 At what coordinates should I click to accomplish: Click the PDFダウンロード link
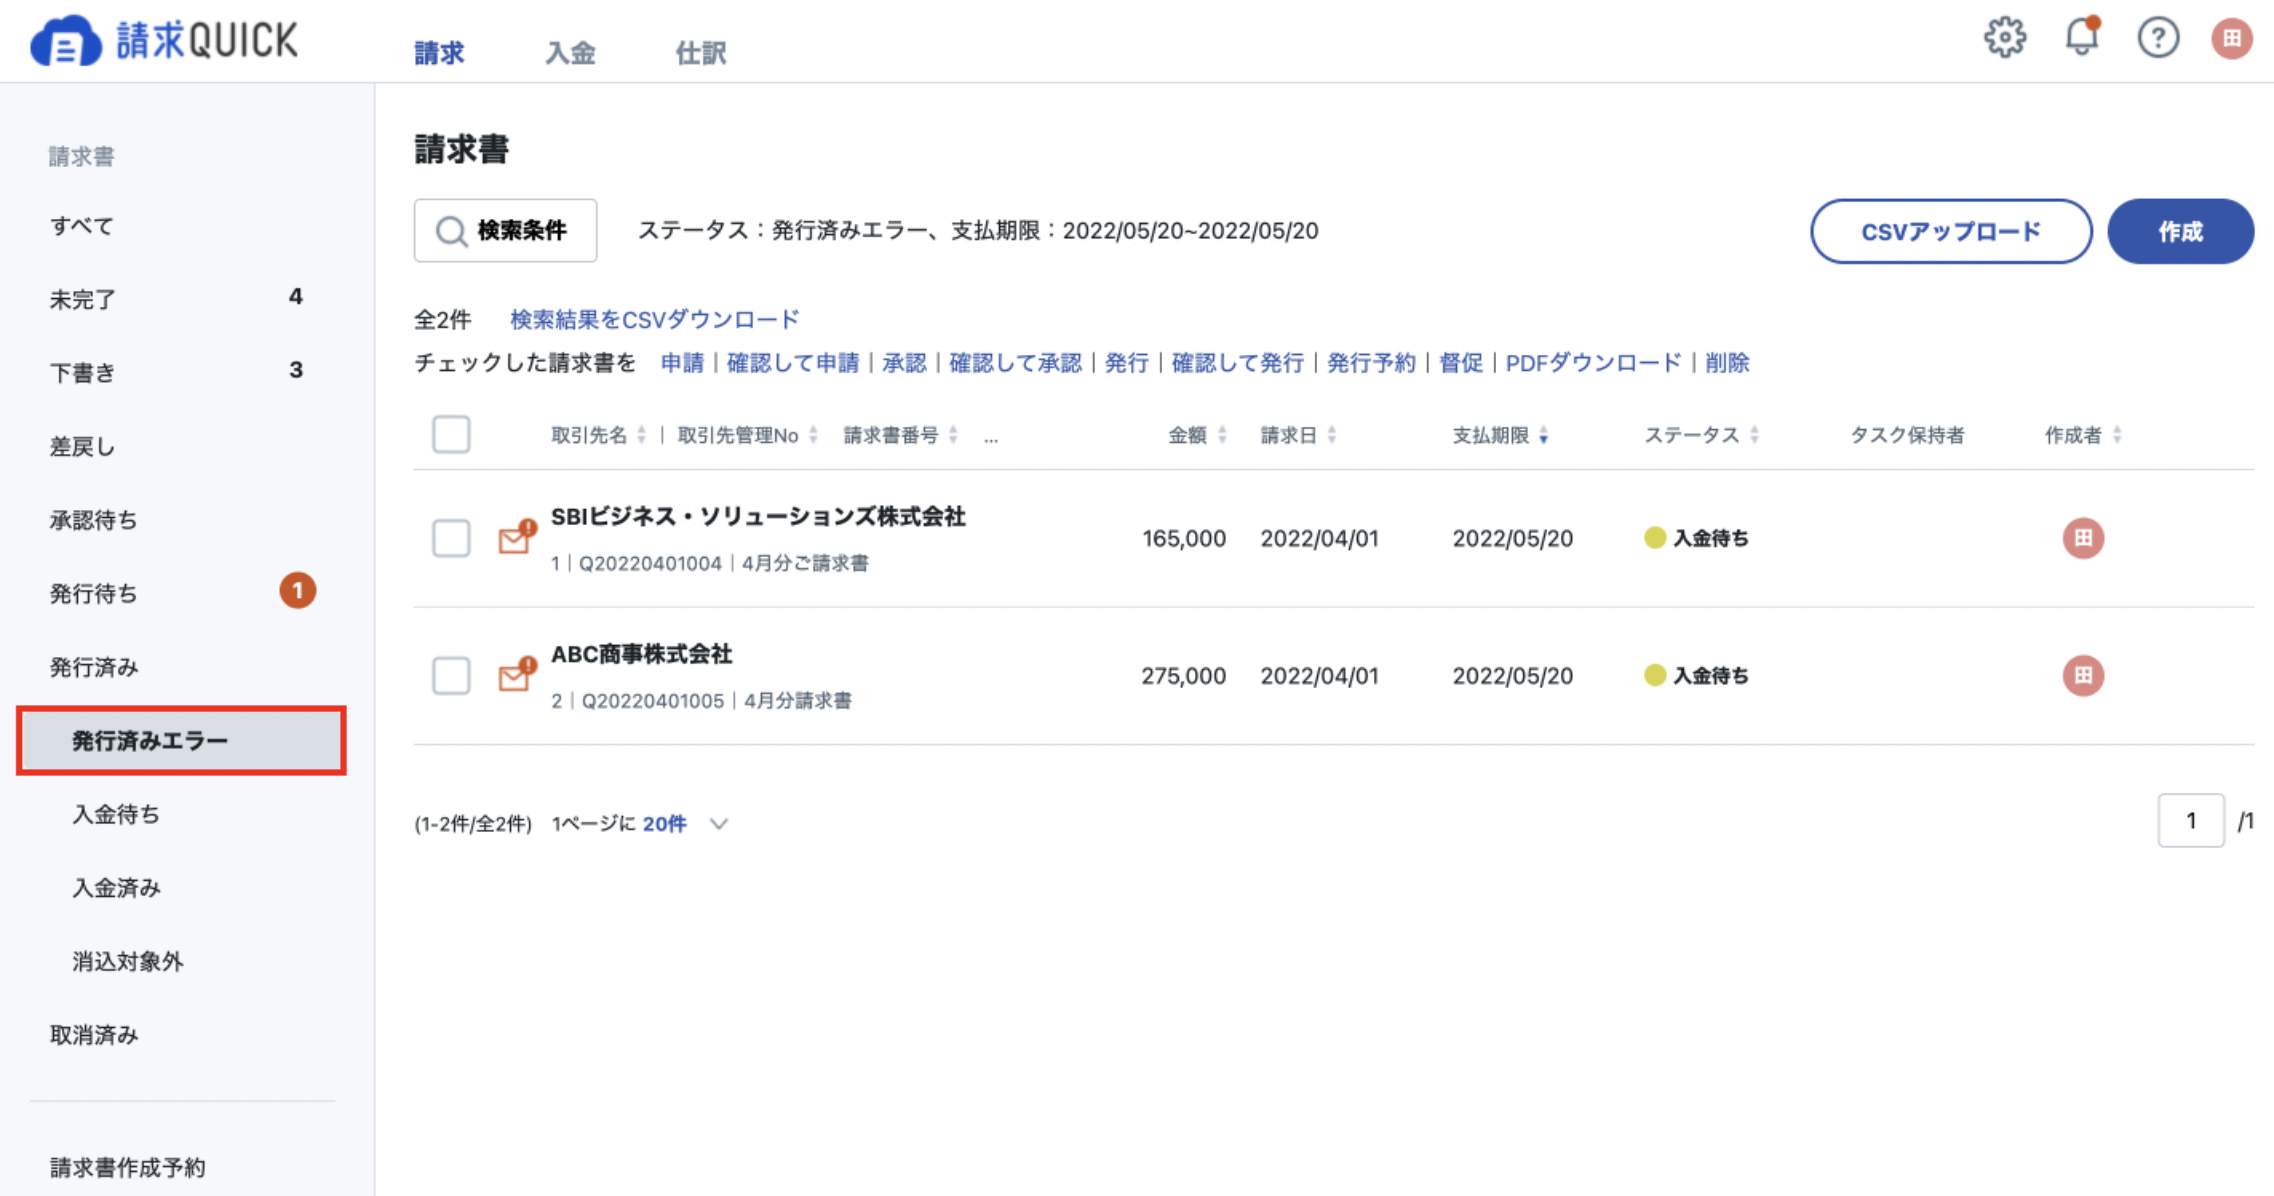pos(1593,363)
